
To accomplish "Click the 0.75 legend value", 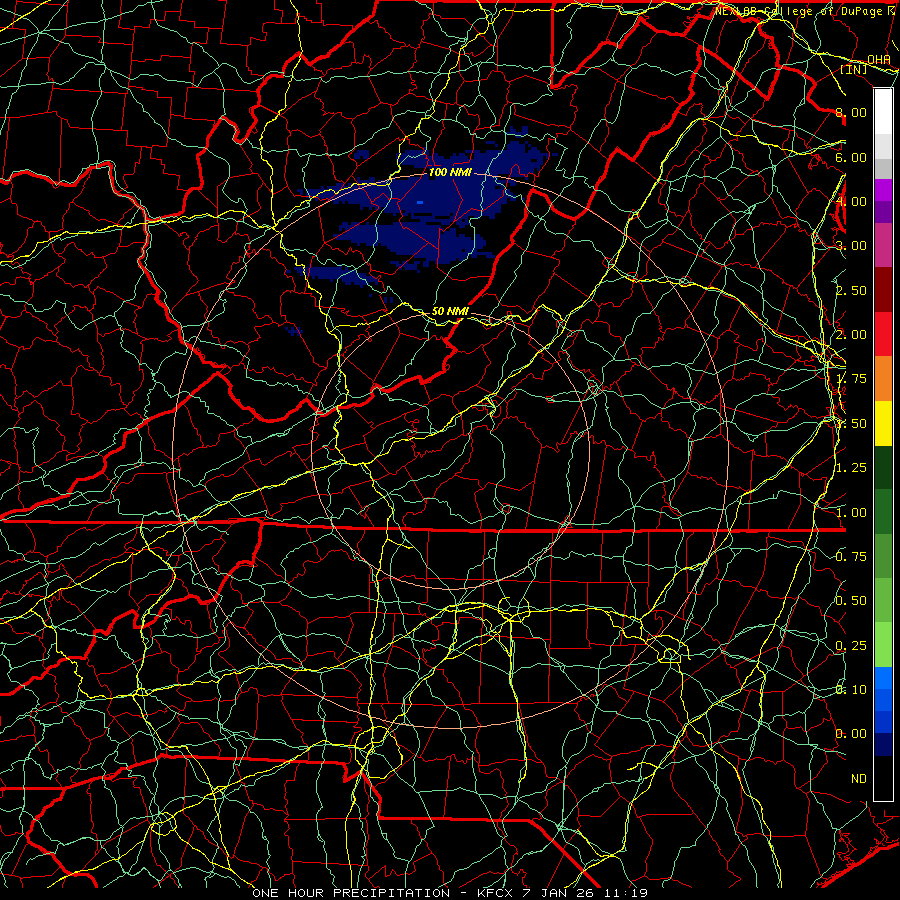I will point(851,557).
